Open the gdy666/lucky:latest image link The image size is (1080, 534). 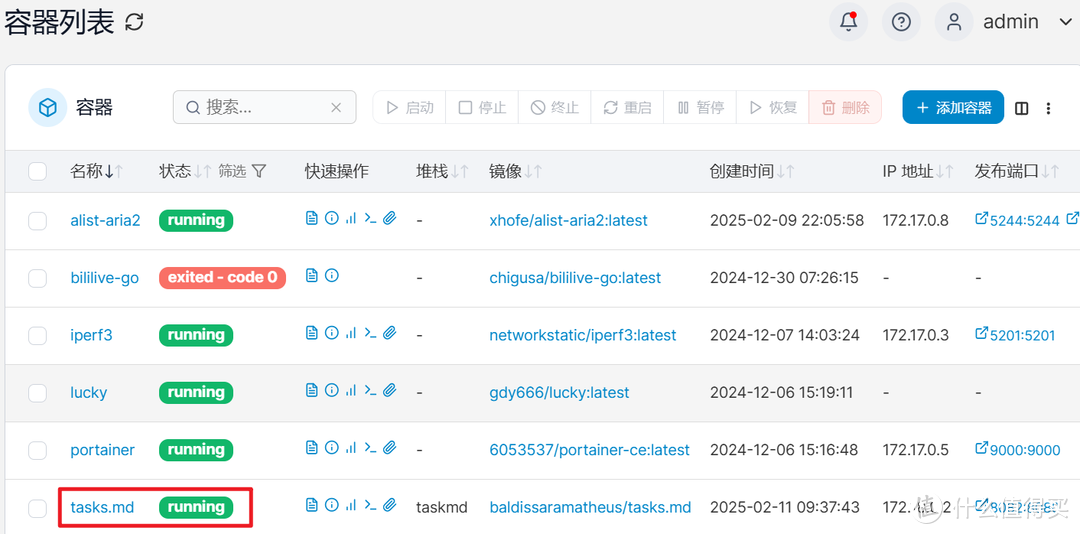pos(559,393)
